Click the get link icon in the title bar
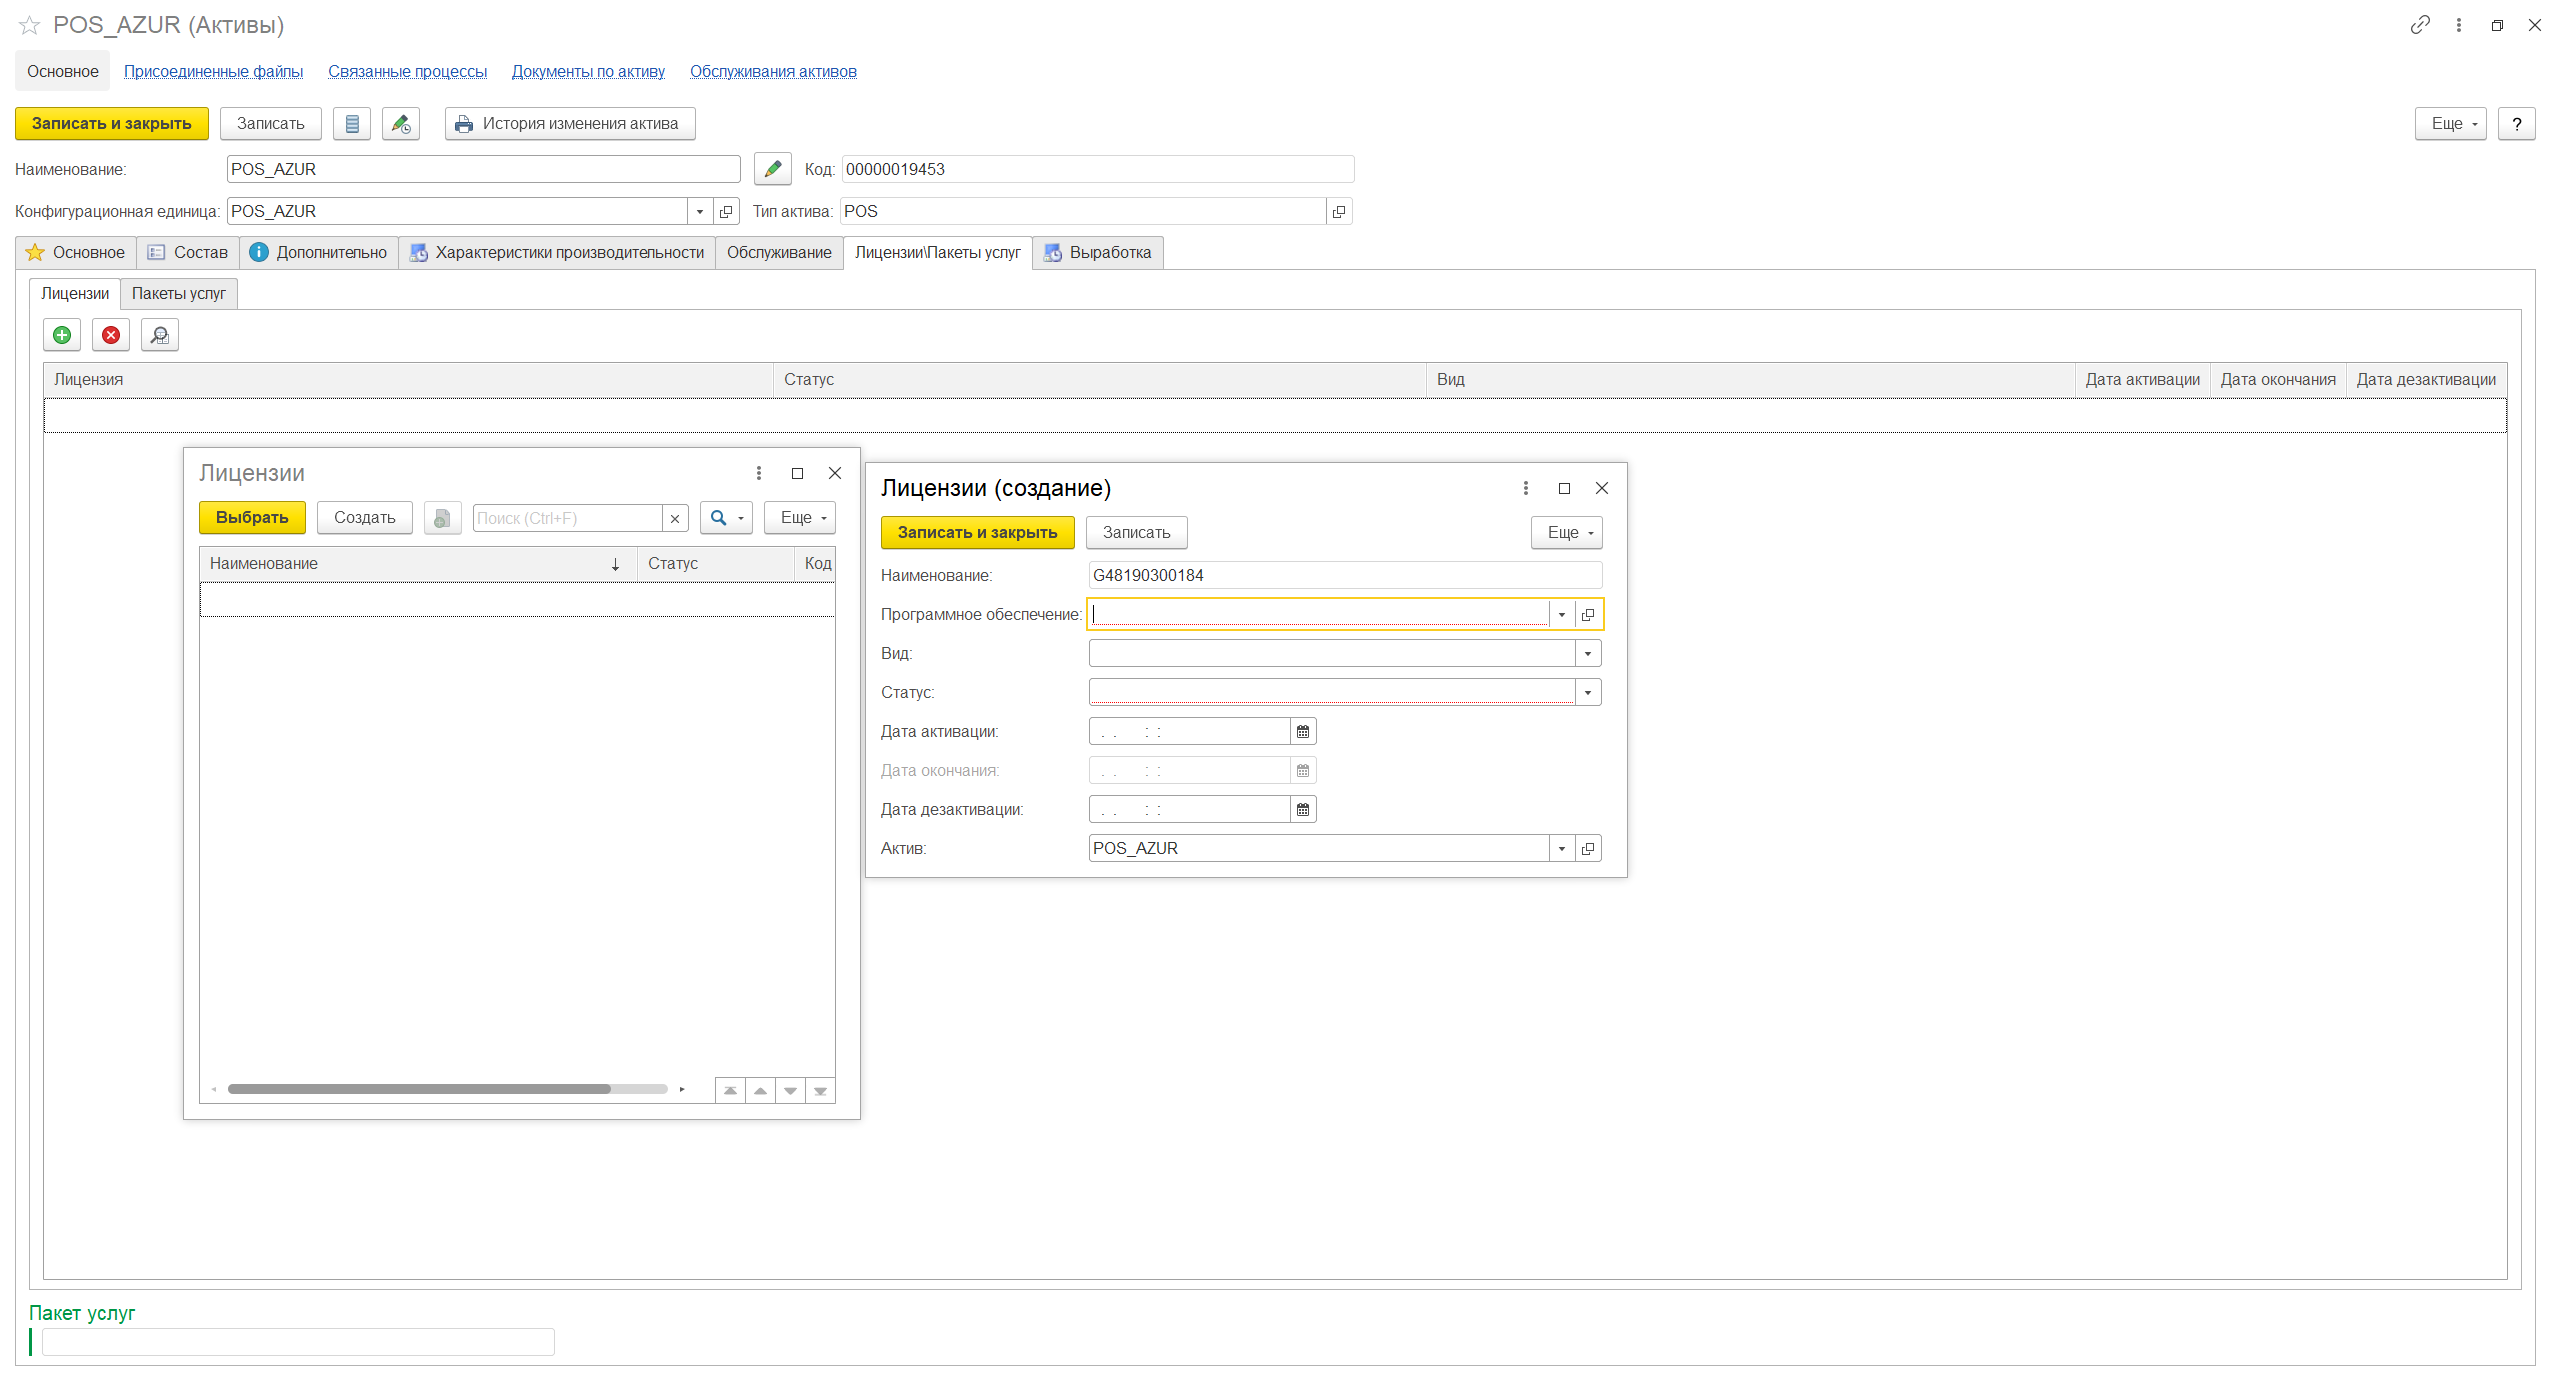Viewport: 2554px width, 1374px height. tap(2419, 25)
